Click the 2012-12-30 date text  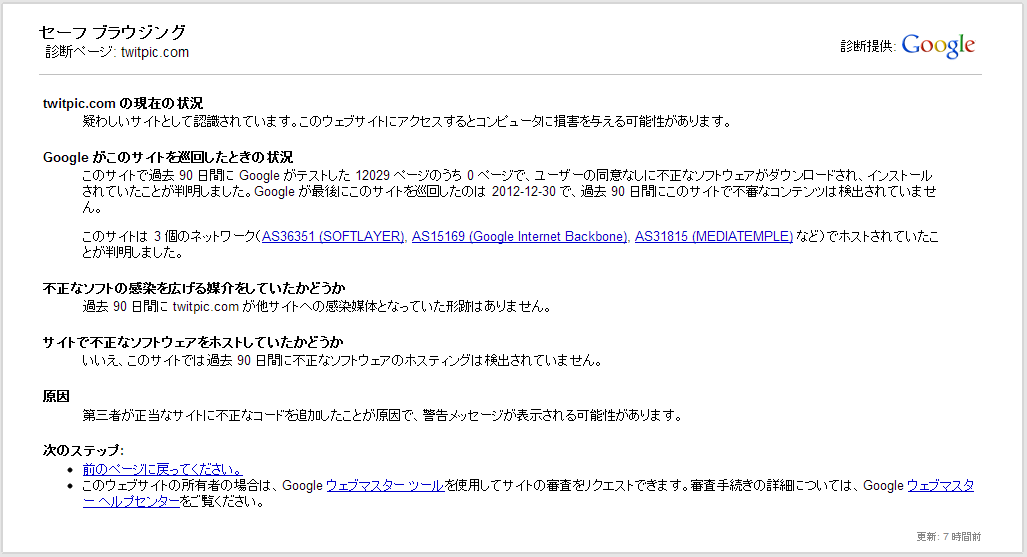tap(523, 191)
